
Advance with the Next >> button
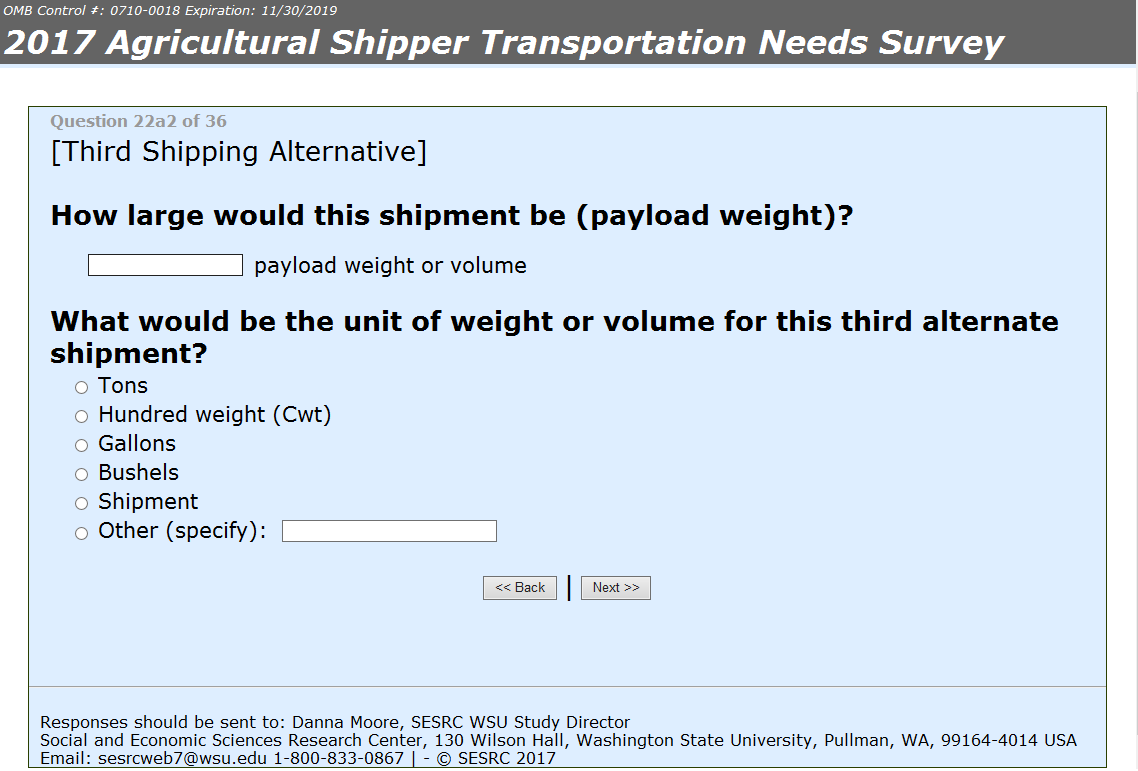click(615, 588)
